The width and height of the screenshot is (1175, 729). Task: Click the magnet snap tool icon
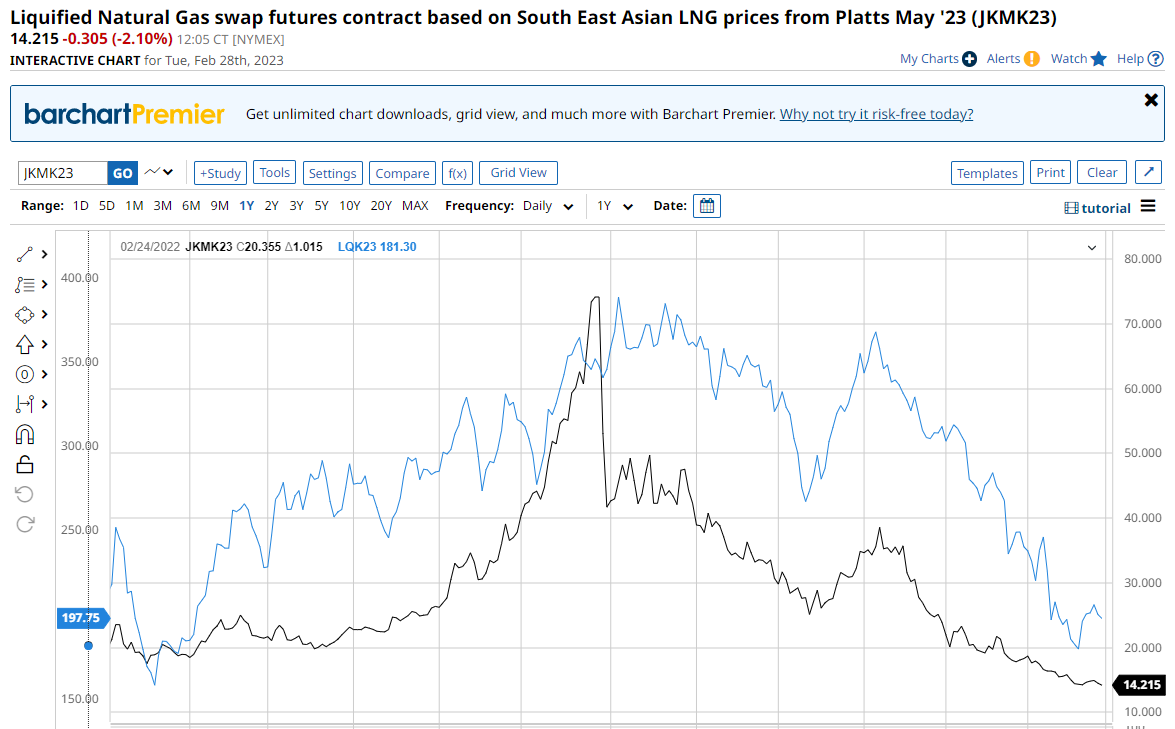click(x=26, y=434)
